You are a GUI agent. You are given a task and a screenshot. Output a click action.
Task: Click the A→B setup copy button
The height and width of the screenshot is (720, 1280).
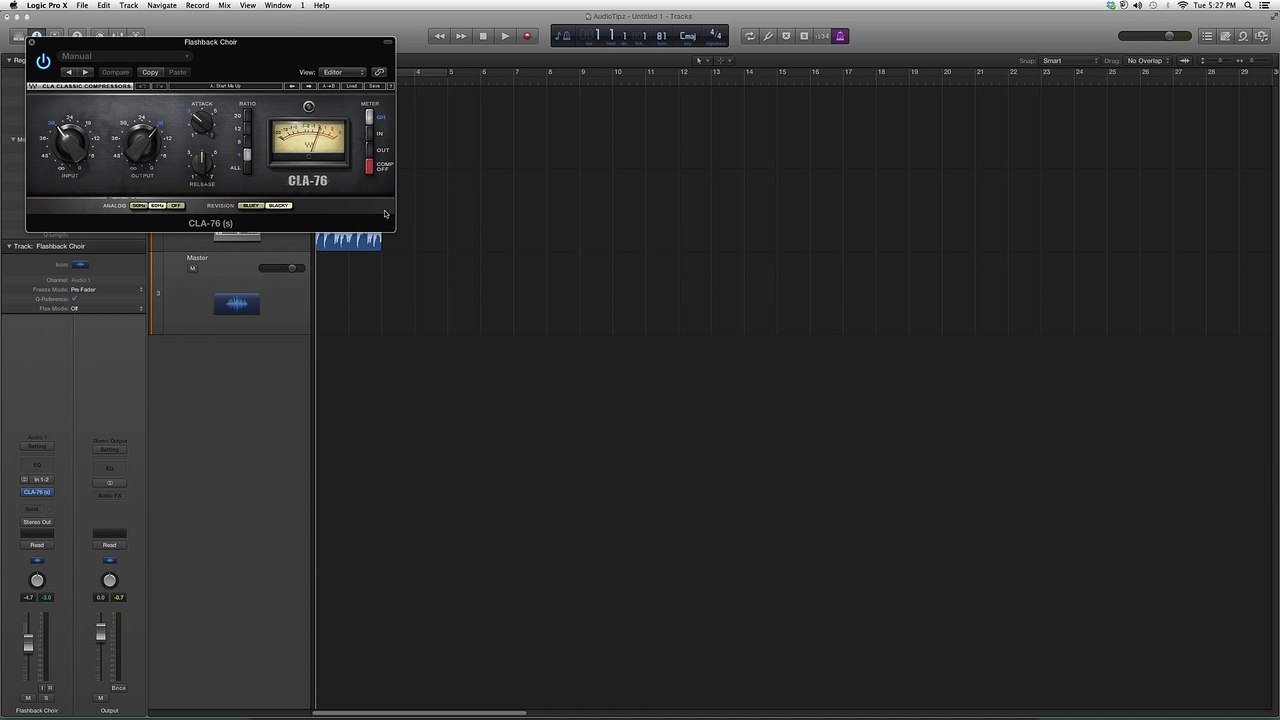coord(329,86)
